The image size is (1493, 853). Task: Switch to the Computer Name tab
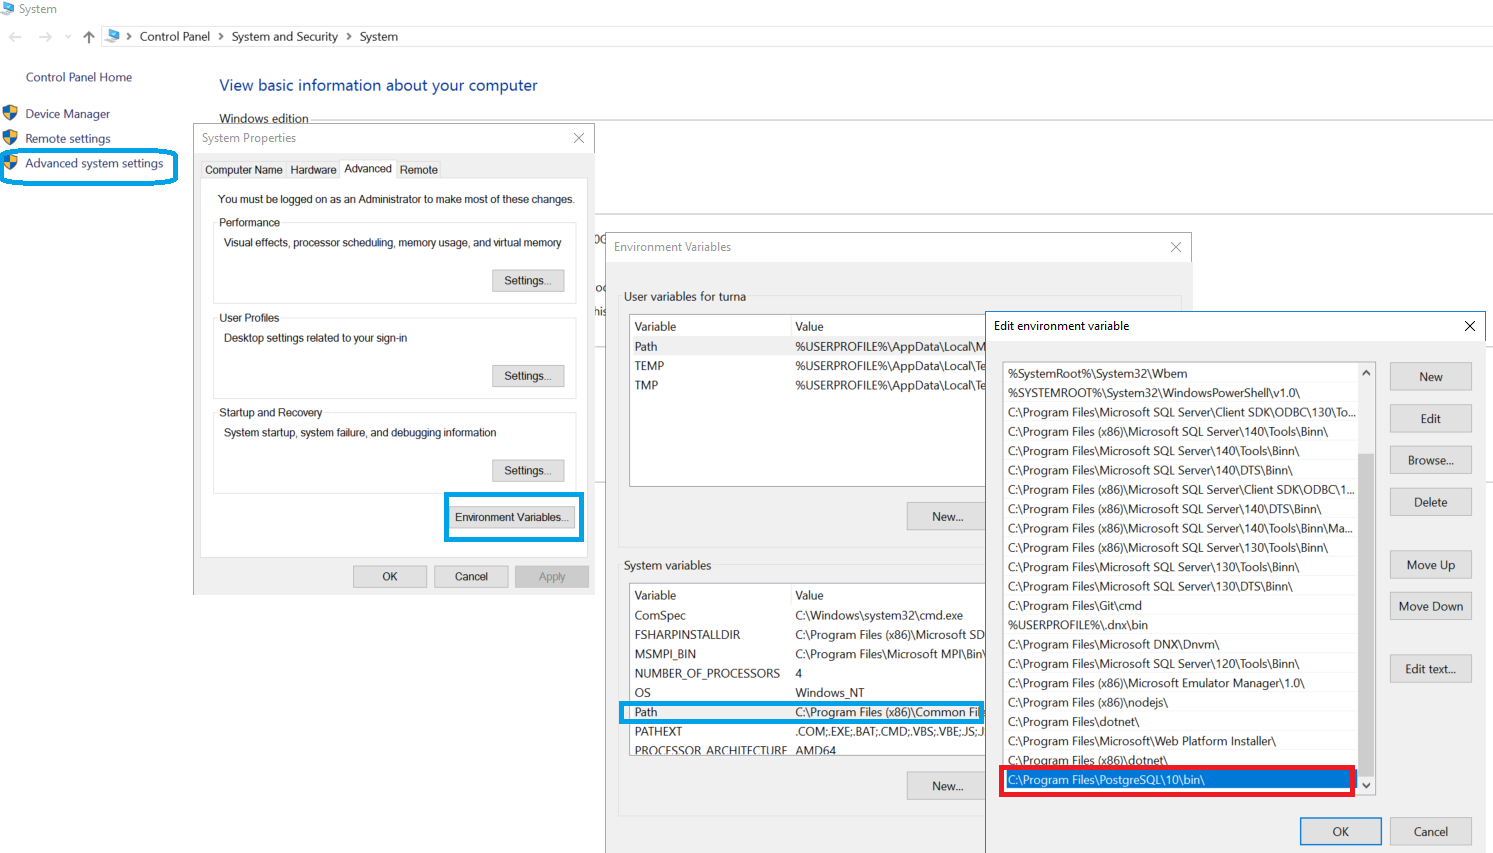(244, 170)
